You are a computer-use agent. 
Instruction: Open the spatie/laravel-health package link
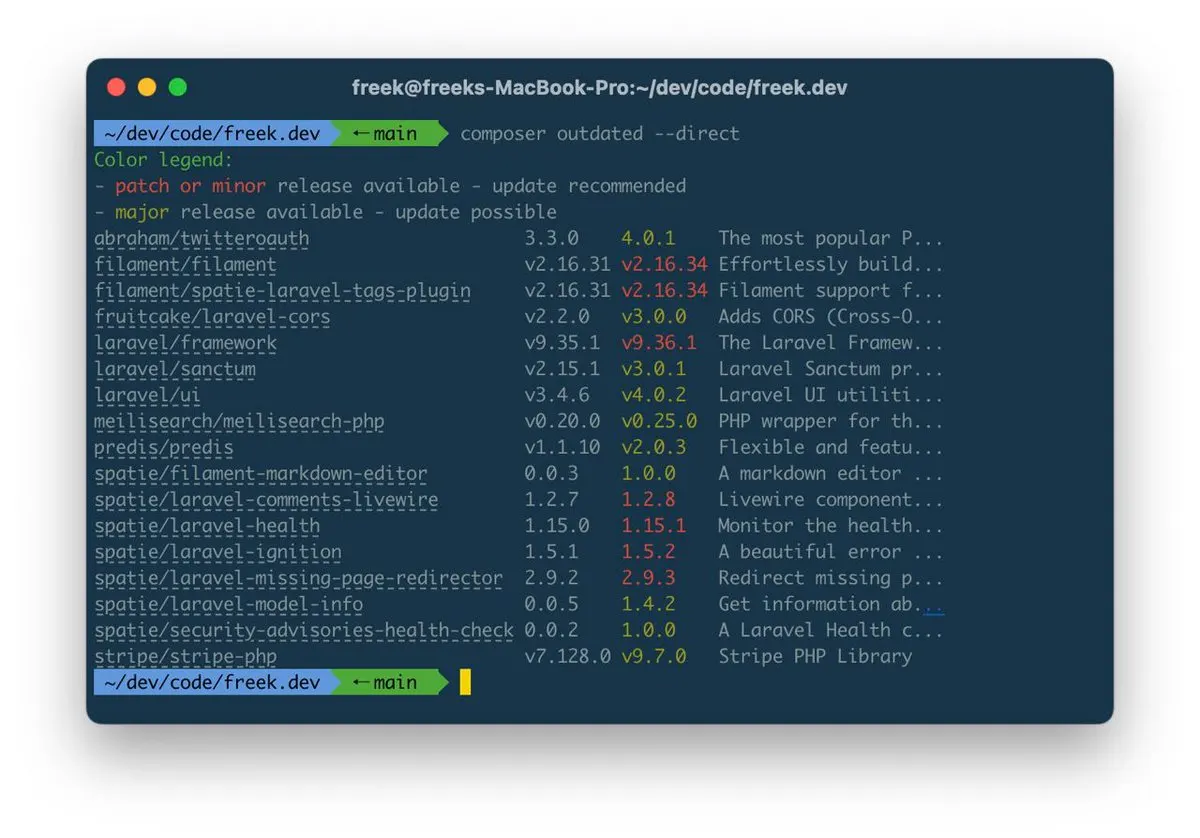[x=207, y=526]
